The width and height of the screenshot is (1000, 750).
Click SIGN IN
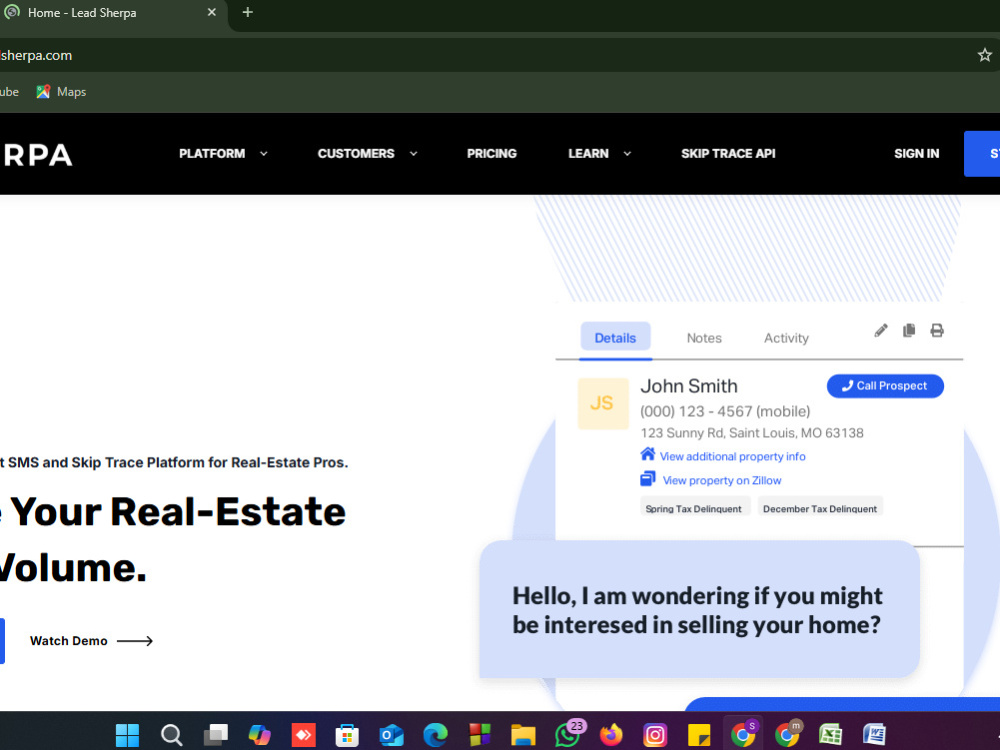point(916,154)
